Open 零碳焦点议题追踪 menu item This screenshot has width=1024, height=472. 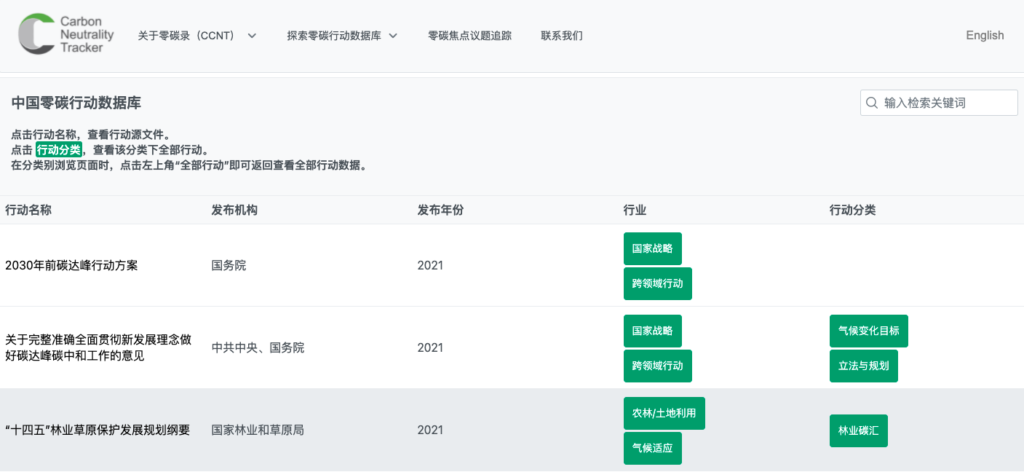[x=470, y=36]
